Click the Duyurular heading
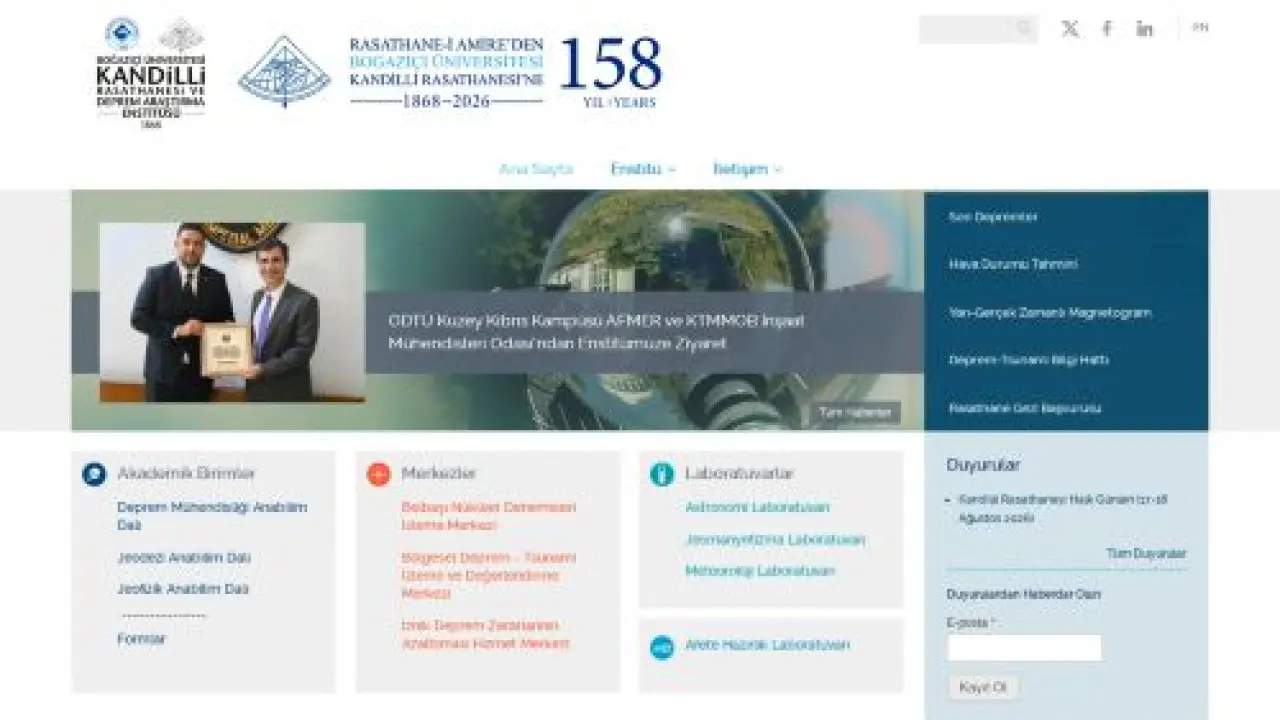1280x720 pixels. tap(984, 465)
